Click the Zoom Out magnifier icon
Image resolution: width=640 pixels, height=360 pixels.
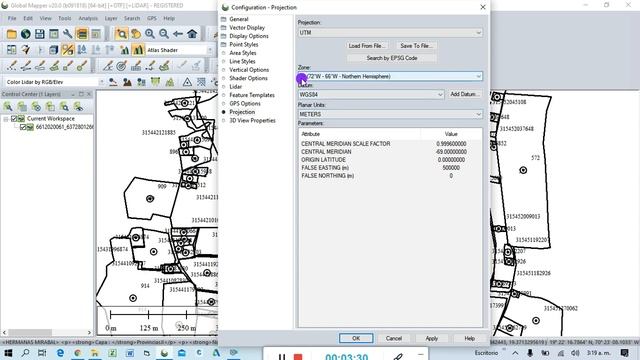tap(164, 34)
